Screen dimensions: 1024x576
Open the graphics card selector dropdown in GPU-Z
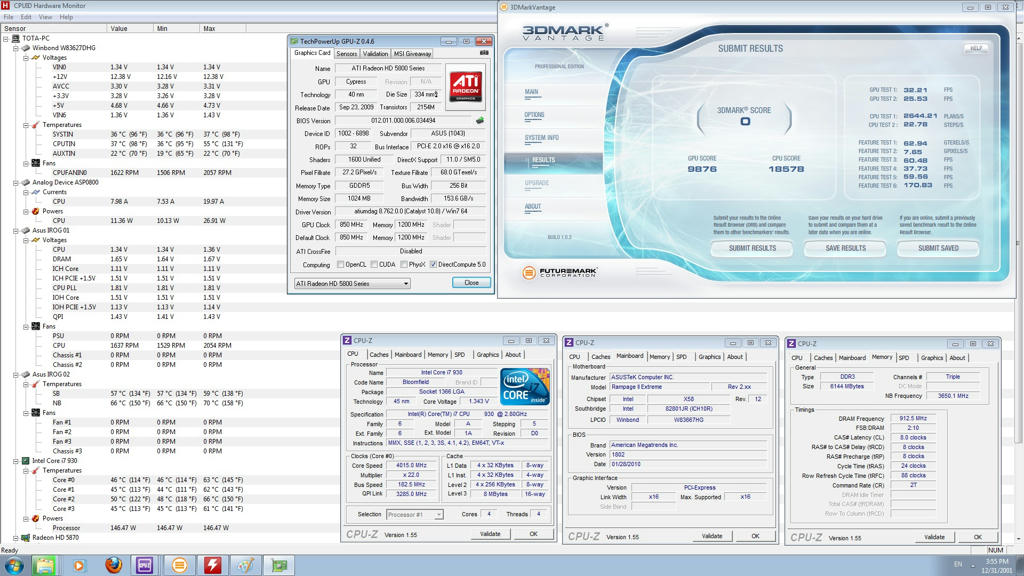(352, 283)
